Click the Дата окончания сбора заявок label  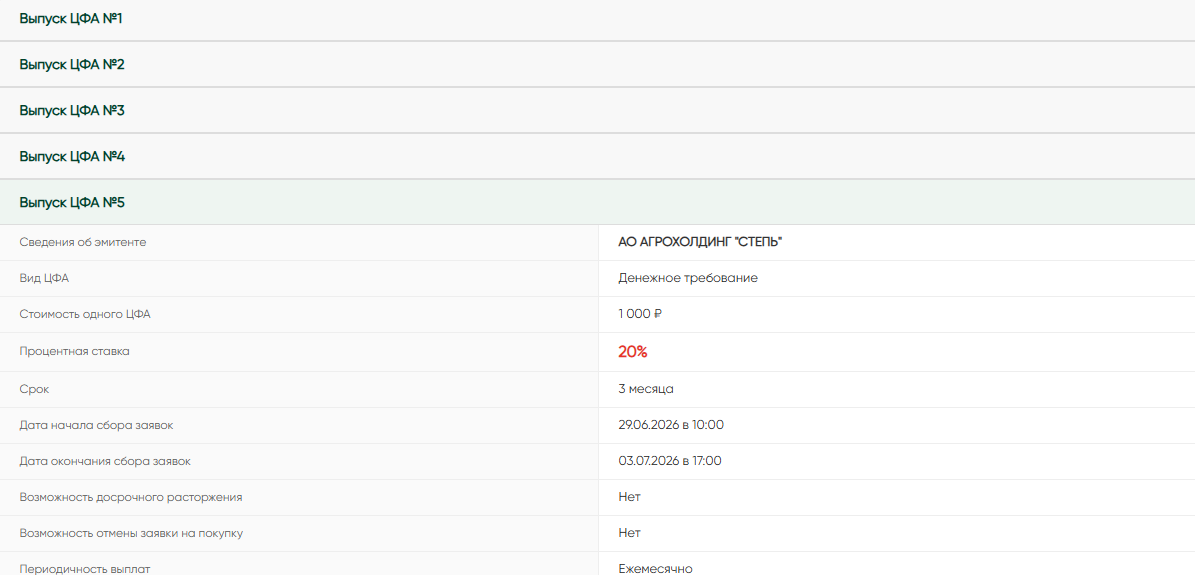(104, 461)
